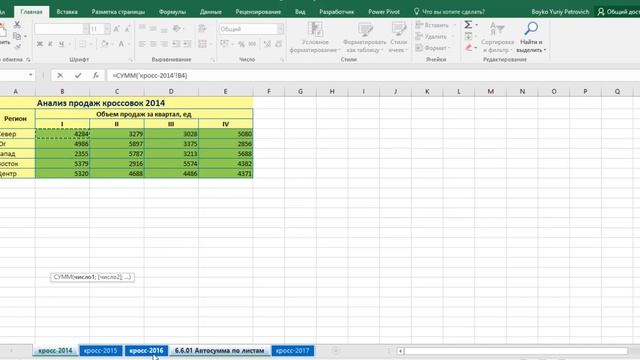Open Найти и выделить menu
Image resolution: width=640 pixels, height=360 pixels.
531,38
